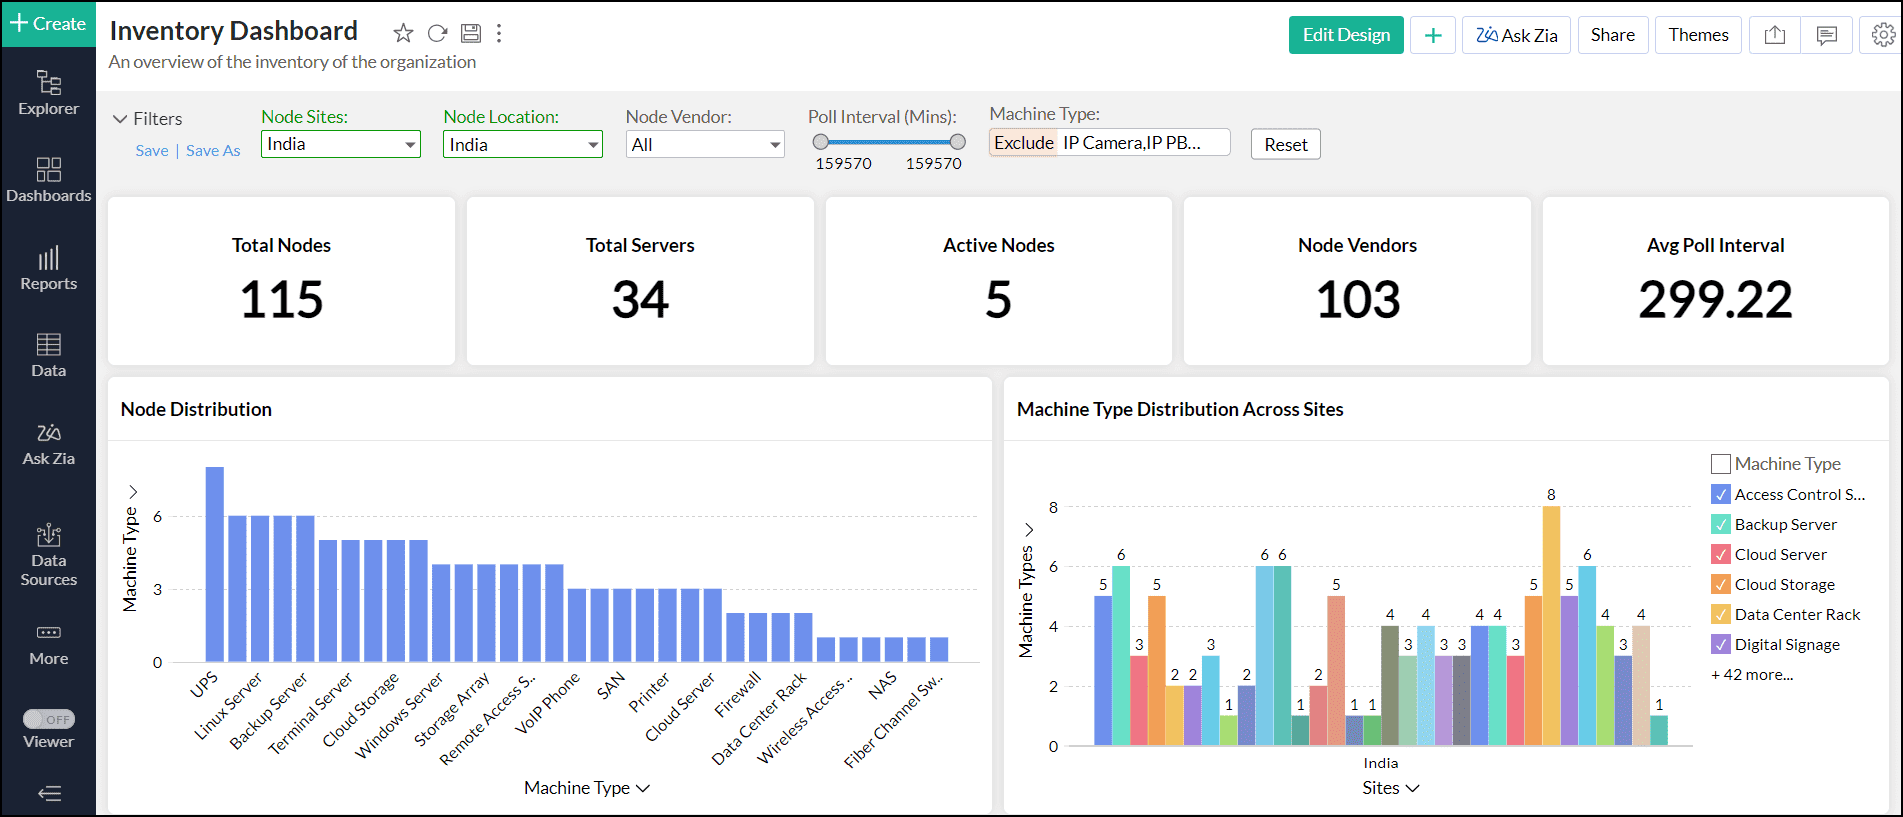Mark dashboard as favorite with star icon
Screen dimensions: 1903x817
403,34
